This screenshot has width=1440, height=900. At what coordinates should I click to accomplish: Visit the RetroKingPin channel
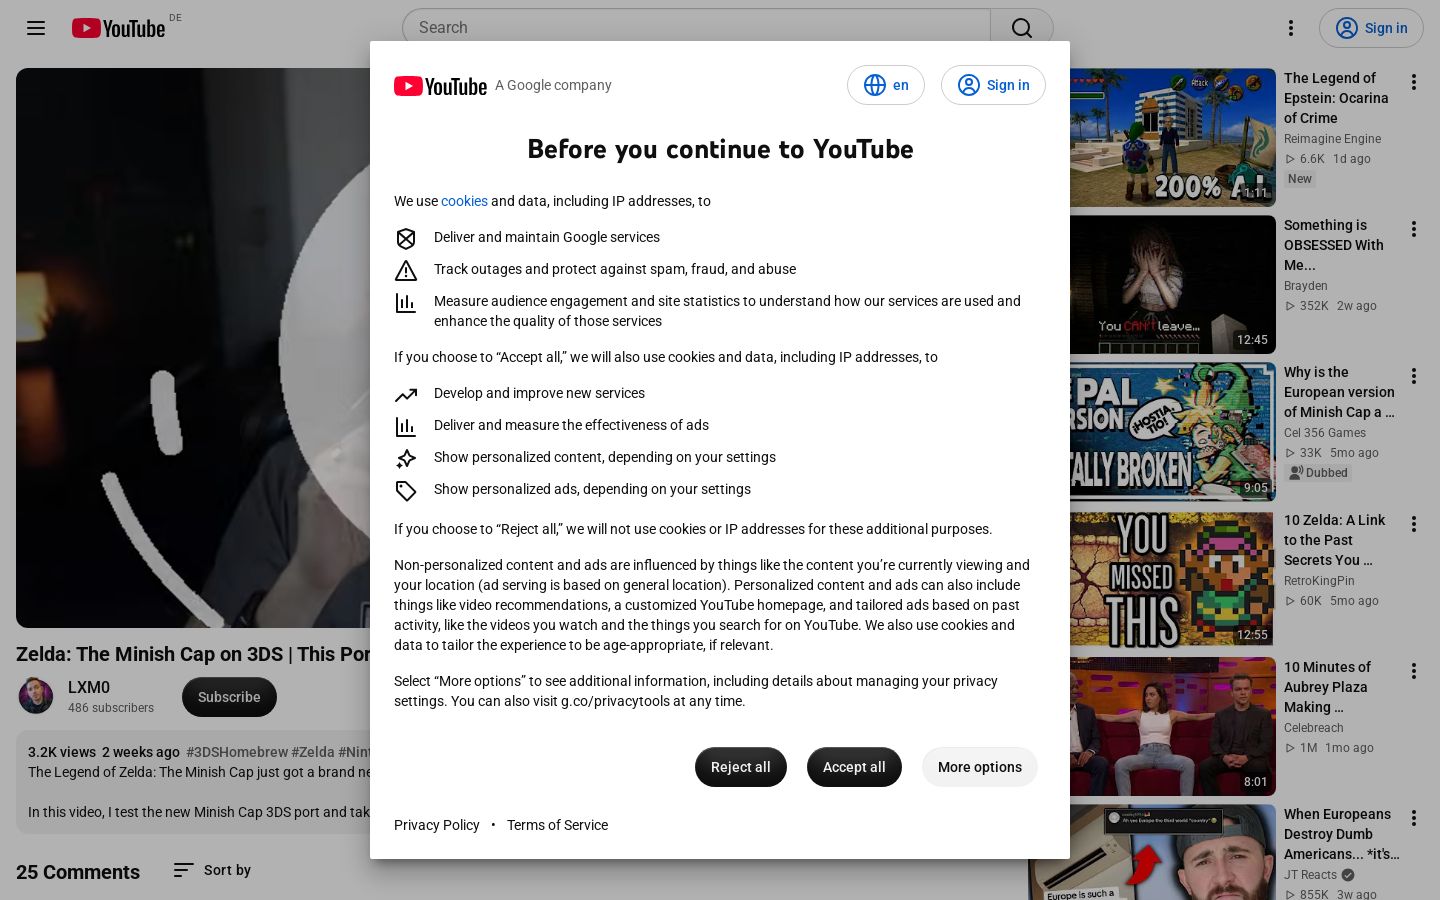tap(1319, 581)
